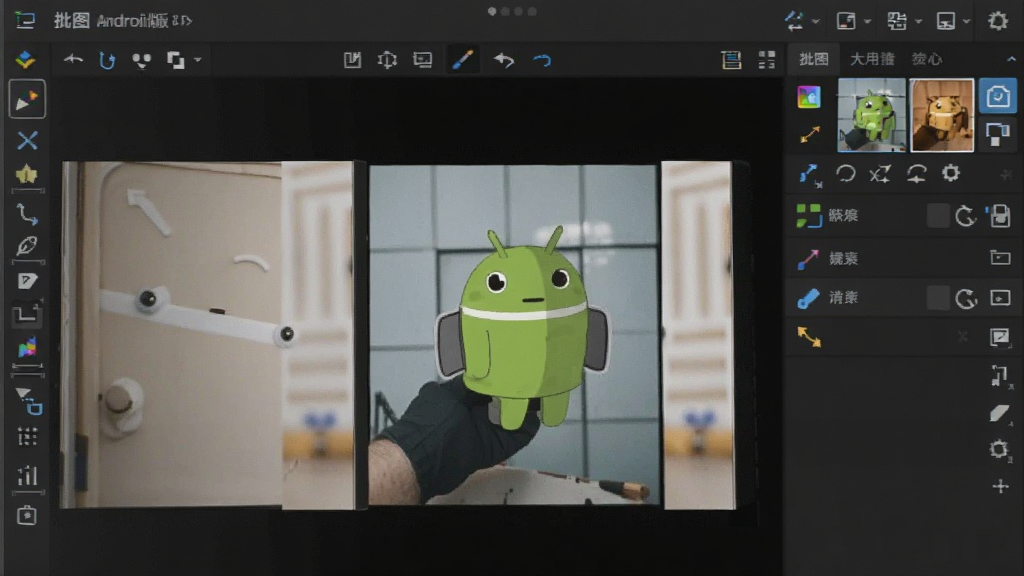
Task: Select the arrow pointer tool in left toolbar
Action: click(27, 100)
